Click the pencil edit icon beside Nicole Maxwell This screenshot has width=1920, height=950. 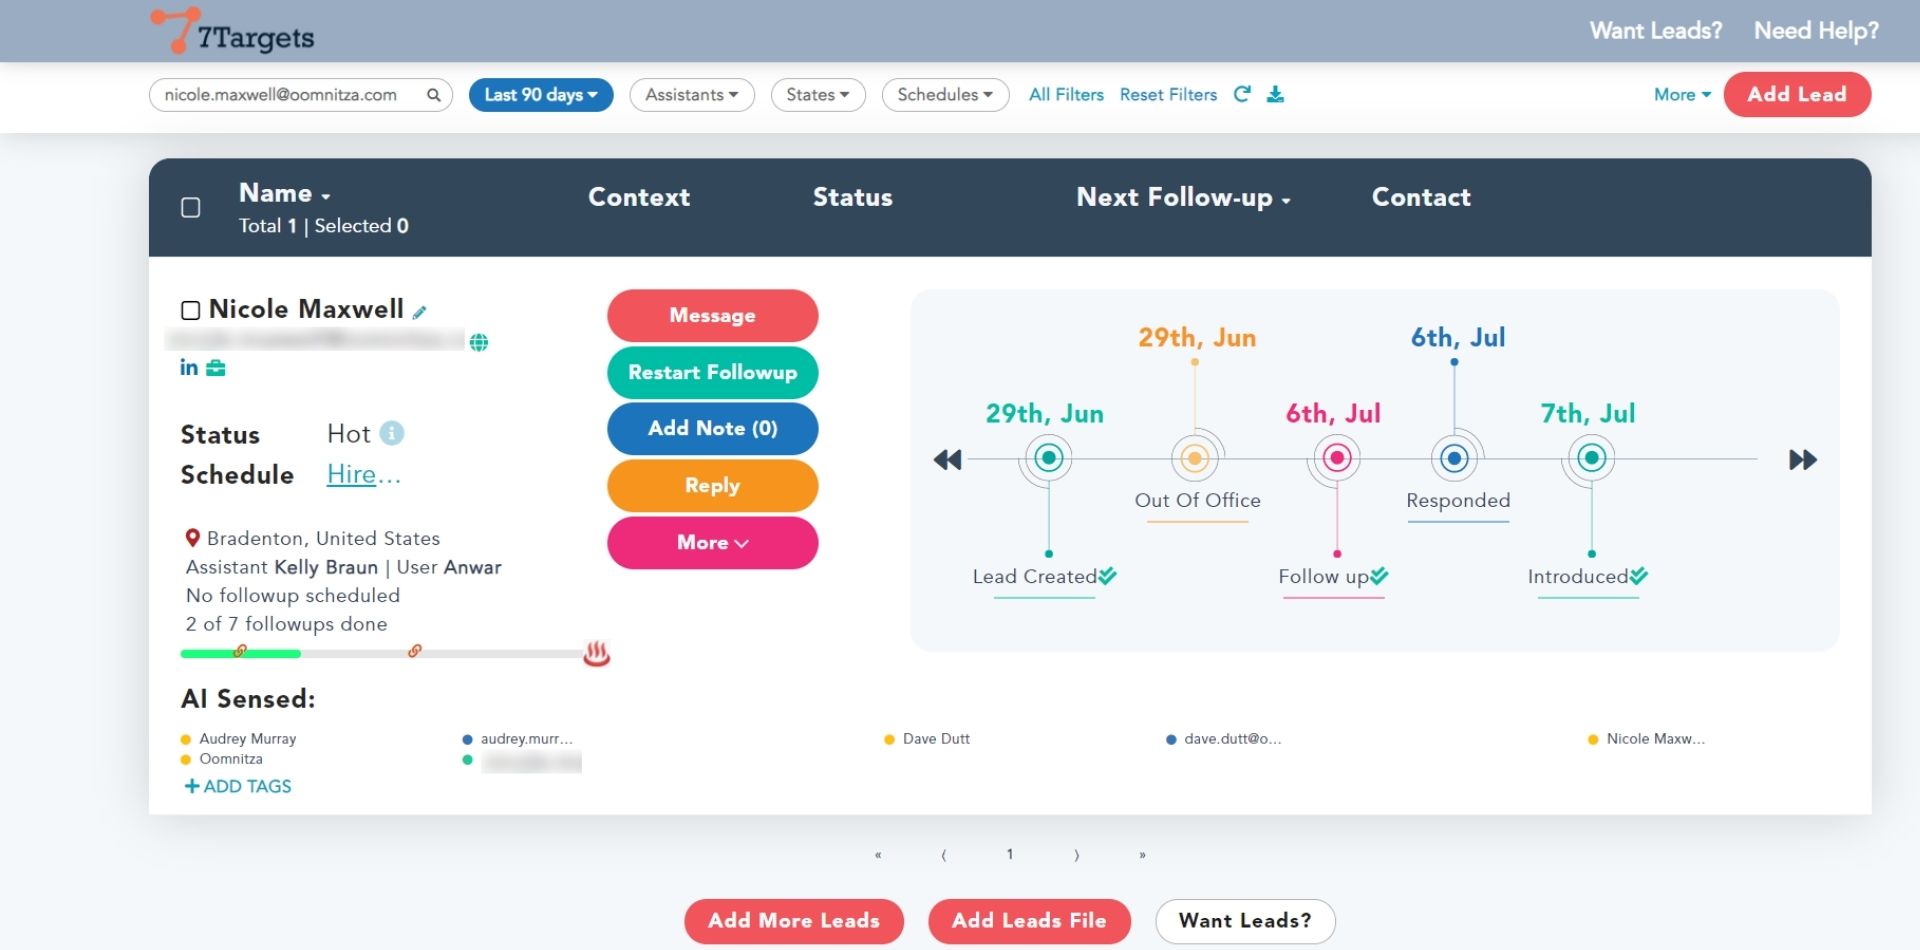coord(420,312)
